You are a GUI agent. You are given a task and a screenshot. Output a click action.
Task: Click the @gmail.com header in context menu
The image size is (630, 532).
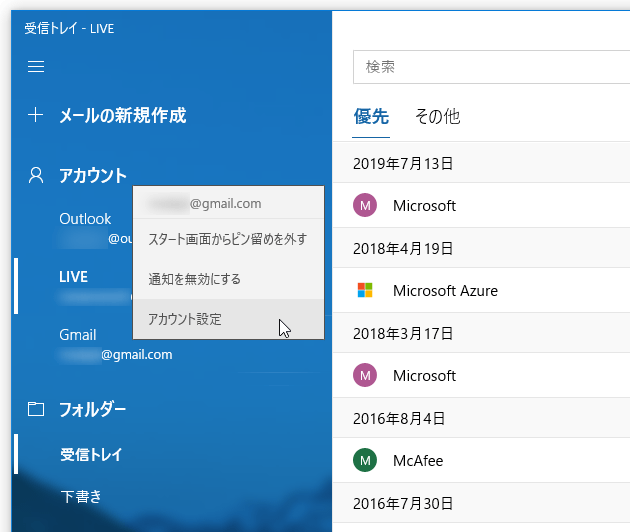click(x=228, y=203)
